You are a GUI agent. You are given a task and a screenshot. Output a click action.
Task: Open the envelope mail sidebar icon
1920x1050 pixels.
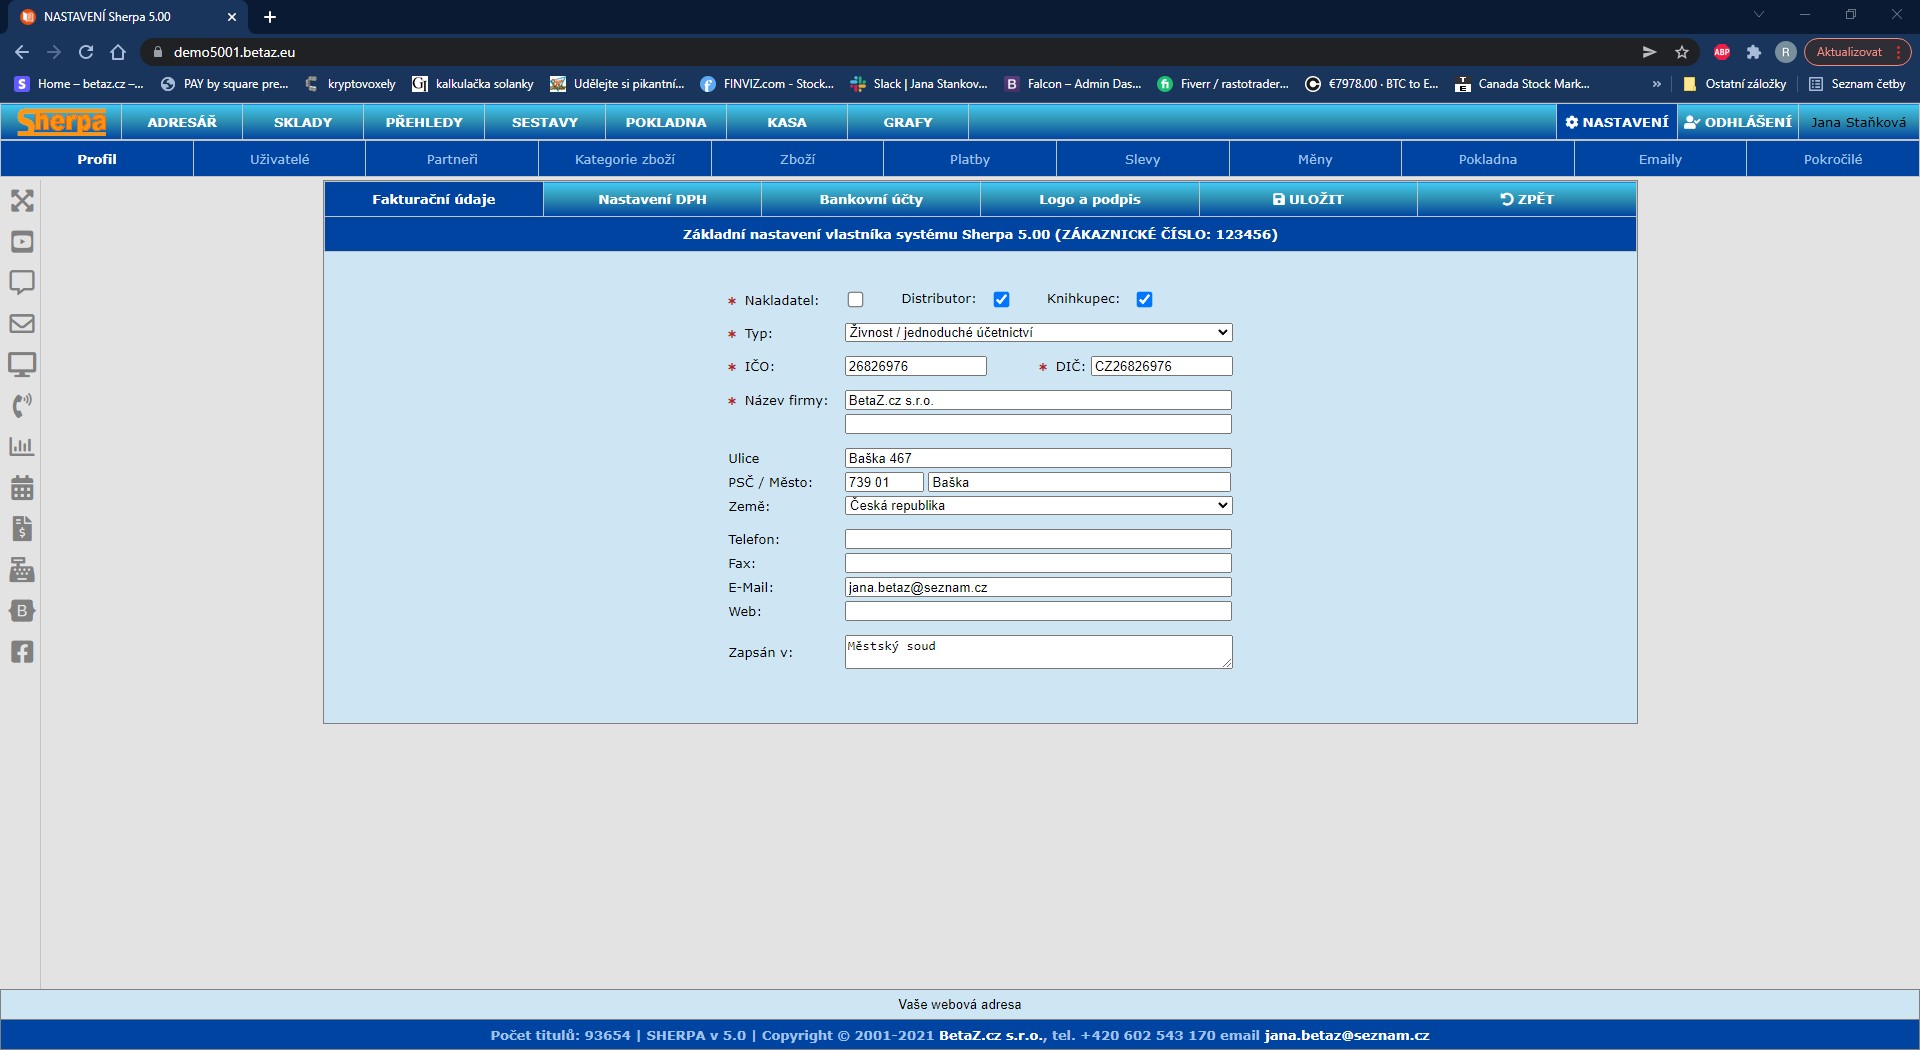[x=22, y=324]
